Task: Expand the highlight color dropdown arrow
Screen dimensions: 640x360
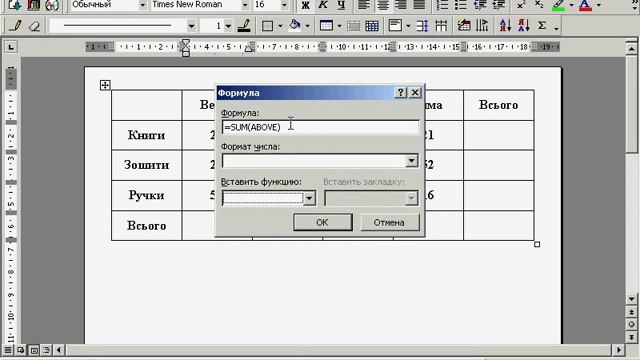Action: coord(571,5)
